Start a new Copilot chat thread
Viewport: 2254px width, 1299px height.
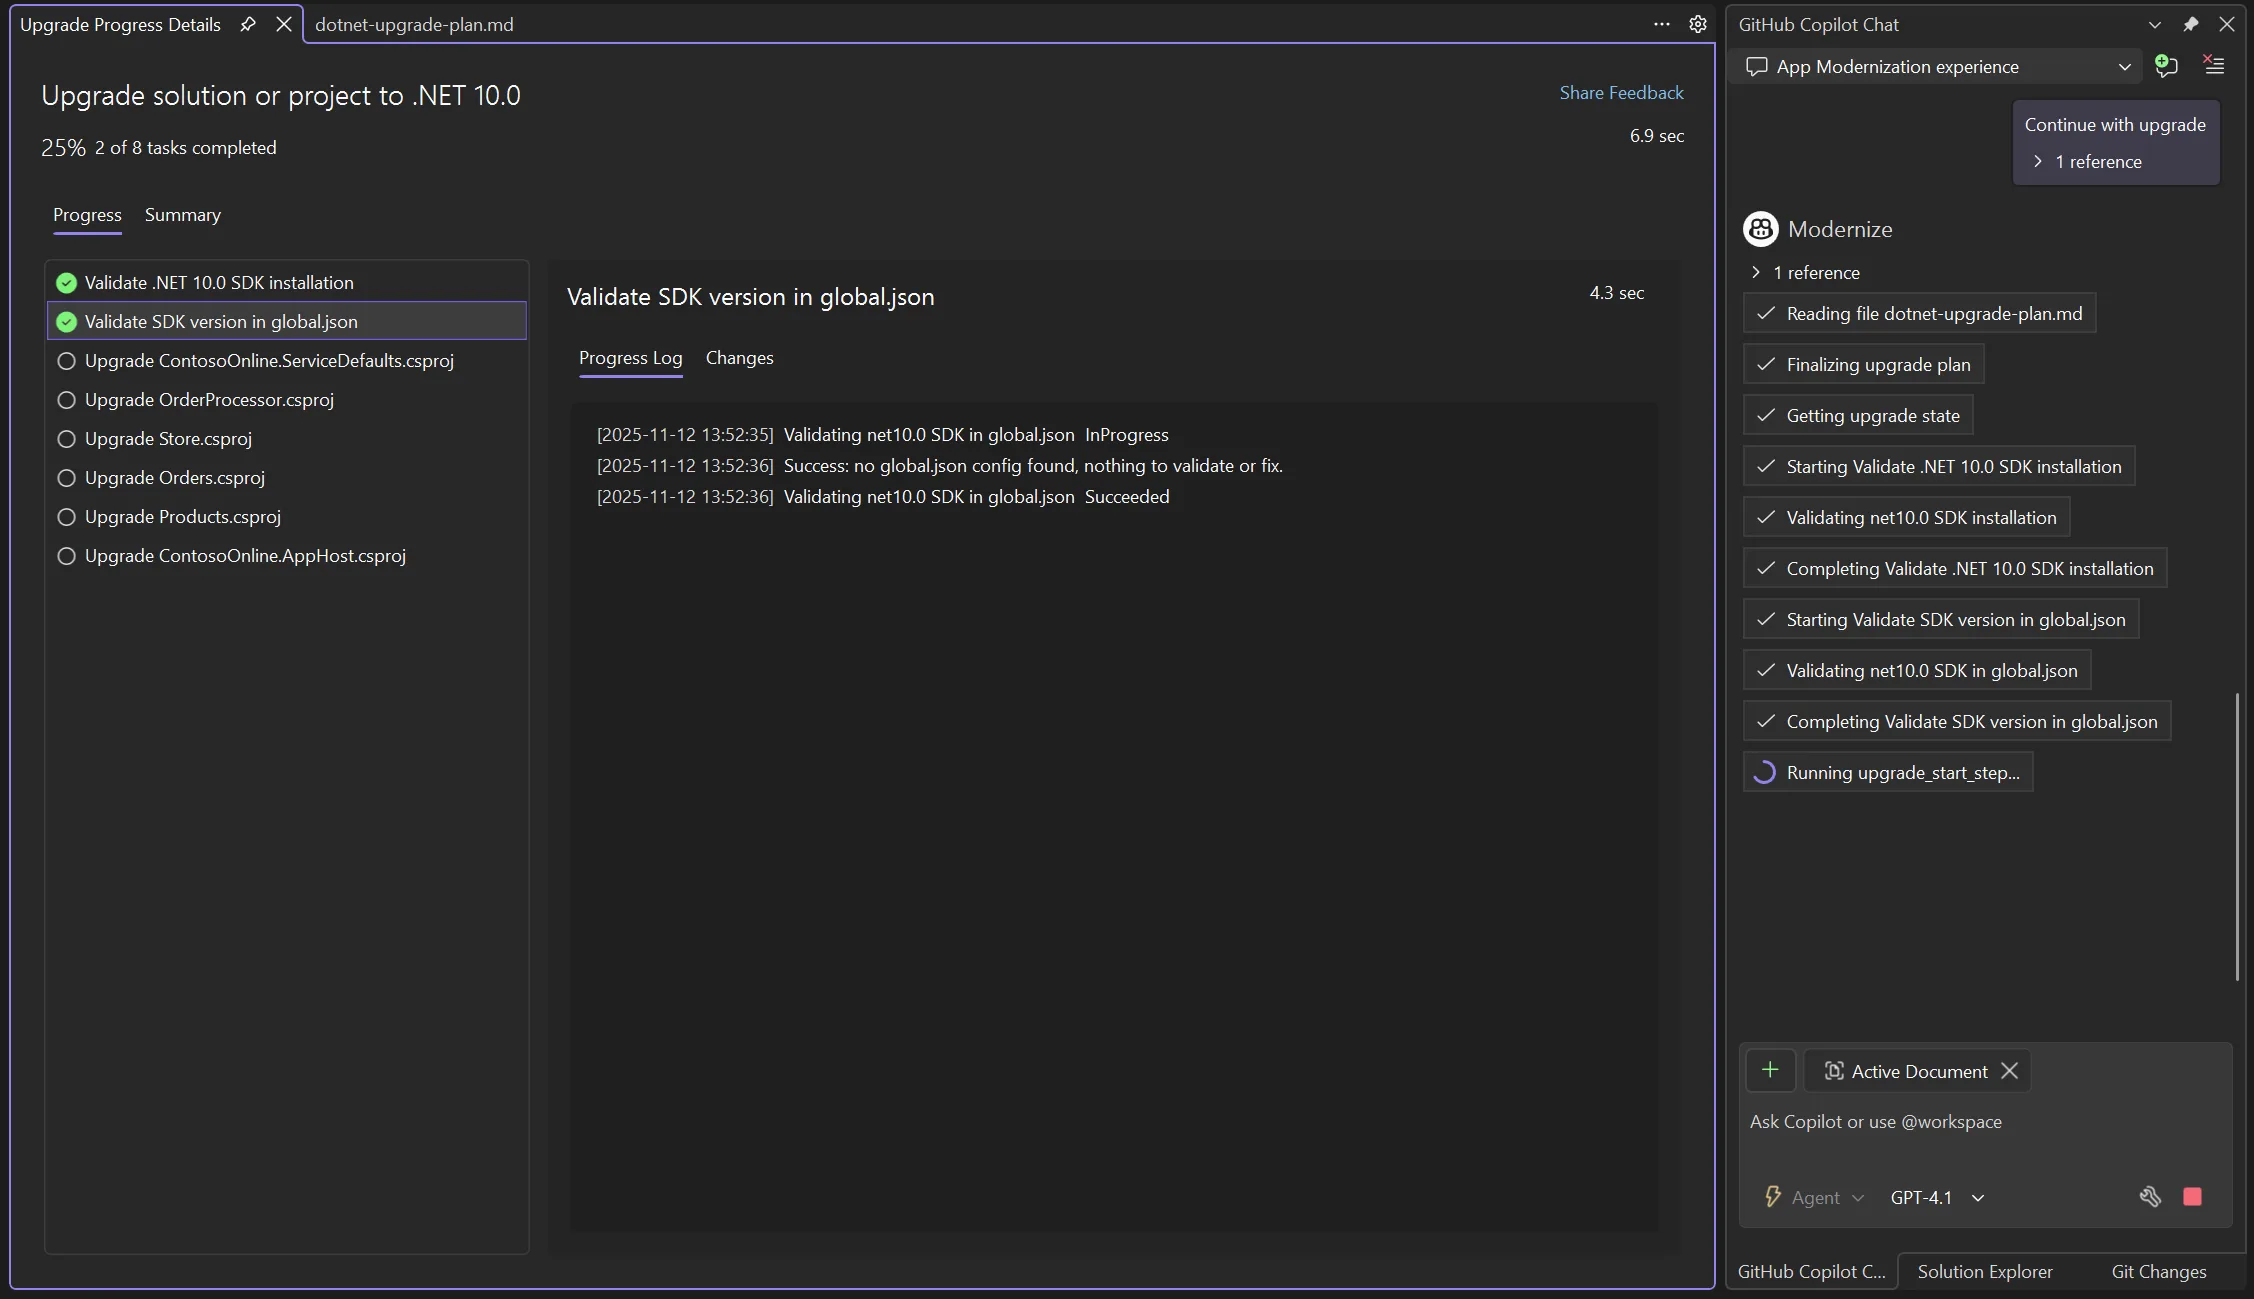[2166, 66]
